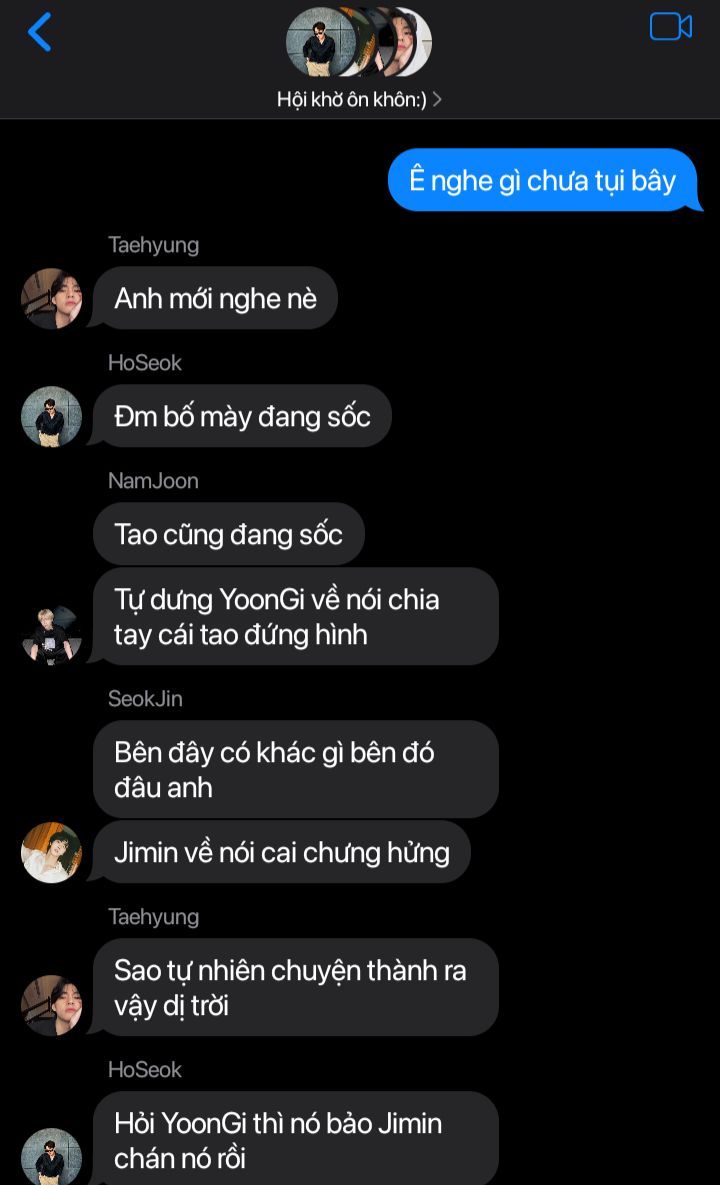Start a video call
This screenshot has height=1185, width=720.
670,27
